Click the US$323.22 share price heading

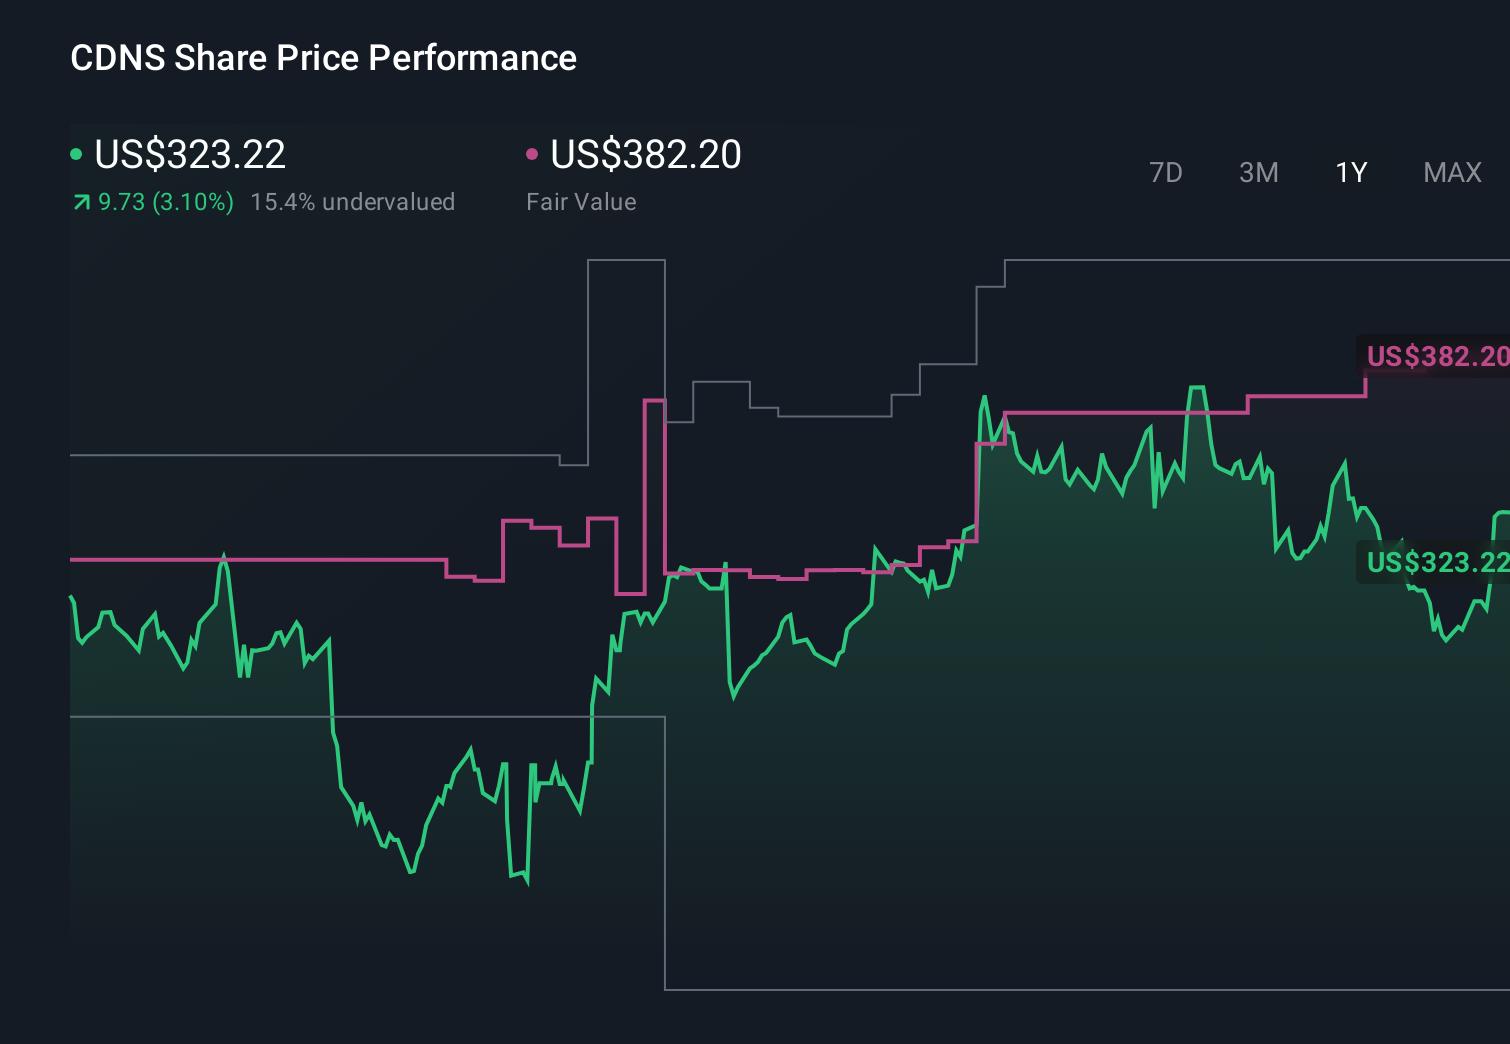point(190,154)
